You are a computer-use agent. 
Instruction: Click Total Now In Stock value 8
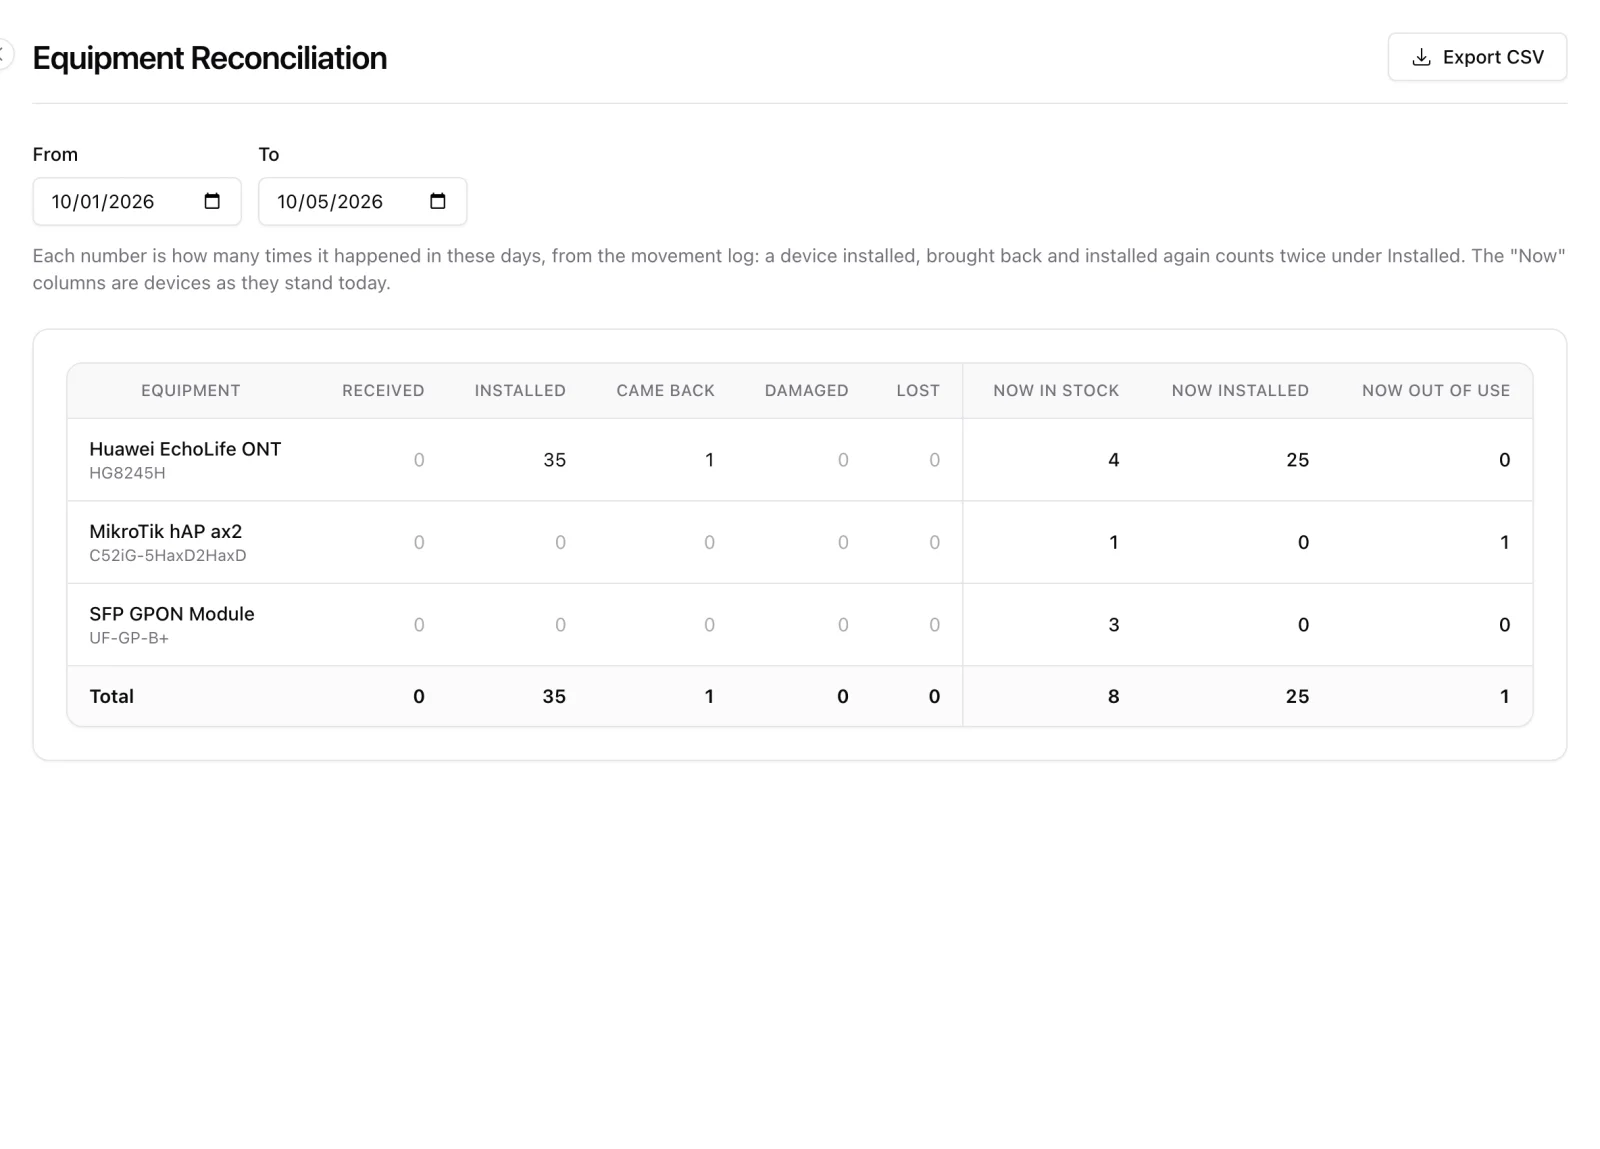coord(1113,696)
